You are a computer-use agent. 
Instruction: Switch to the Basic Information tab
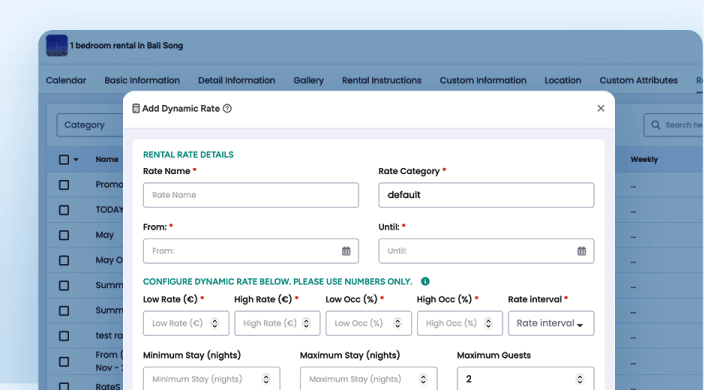tap(142, 80)
